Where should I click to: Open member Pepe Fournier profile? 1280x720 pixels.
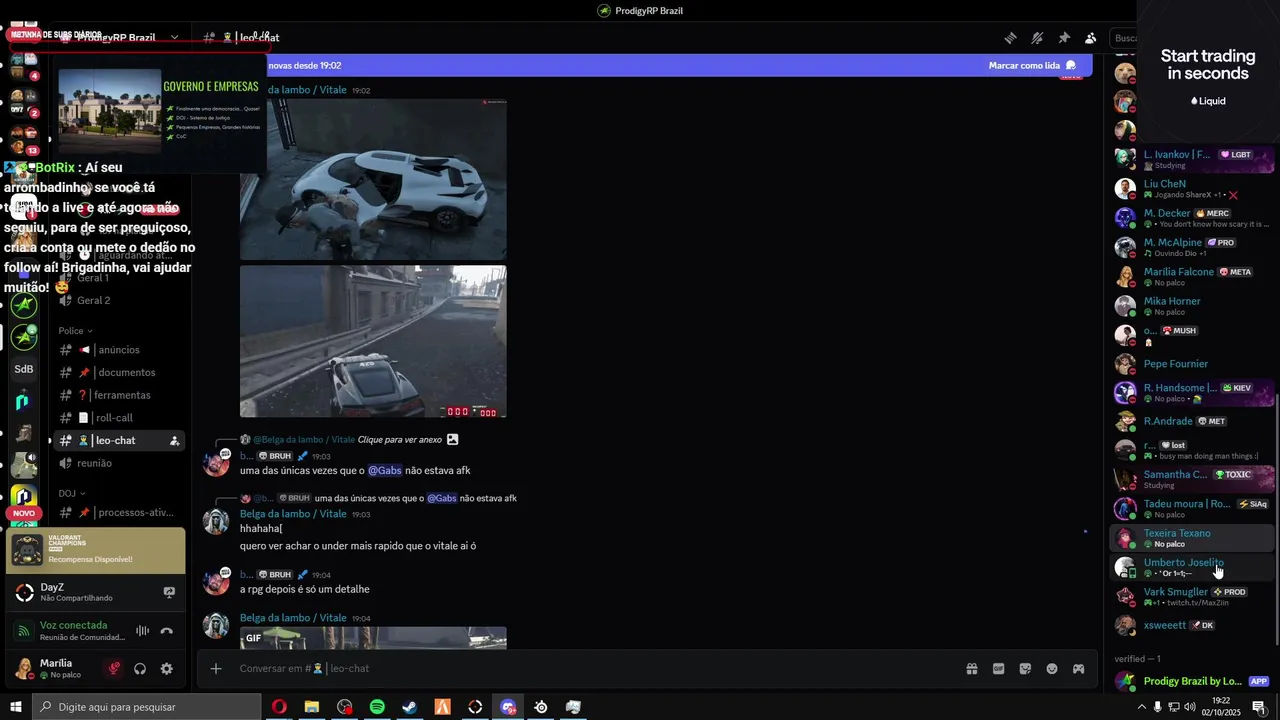1194,364
